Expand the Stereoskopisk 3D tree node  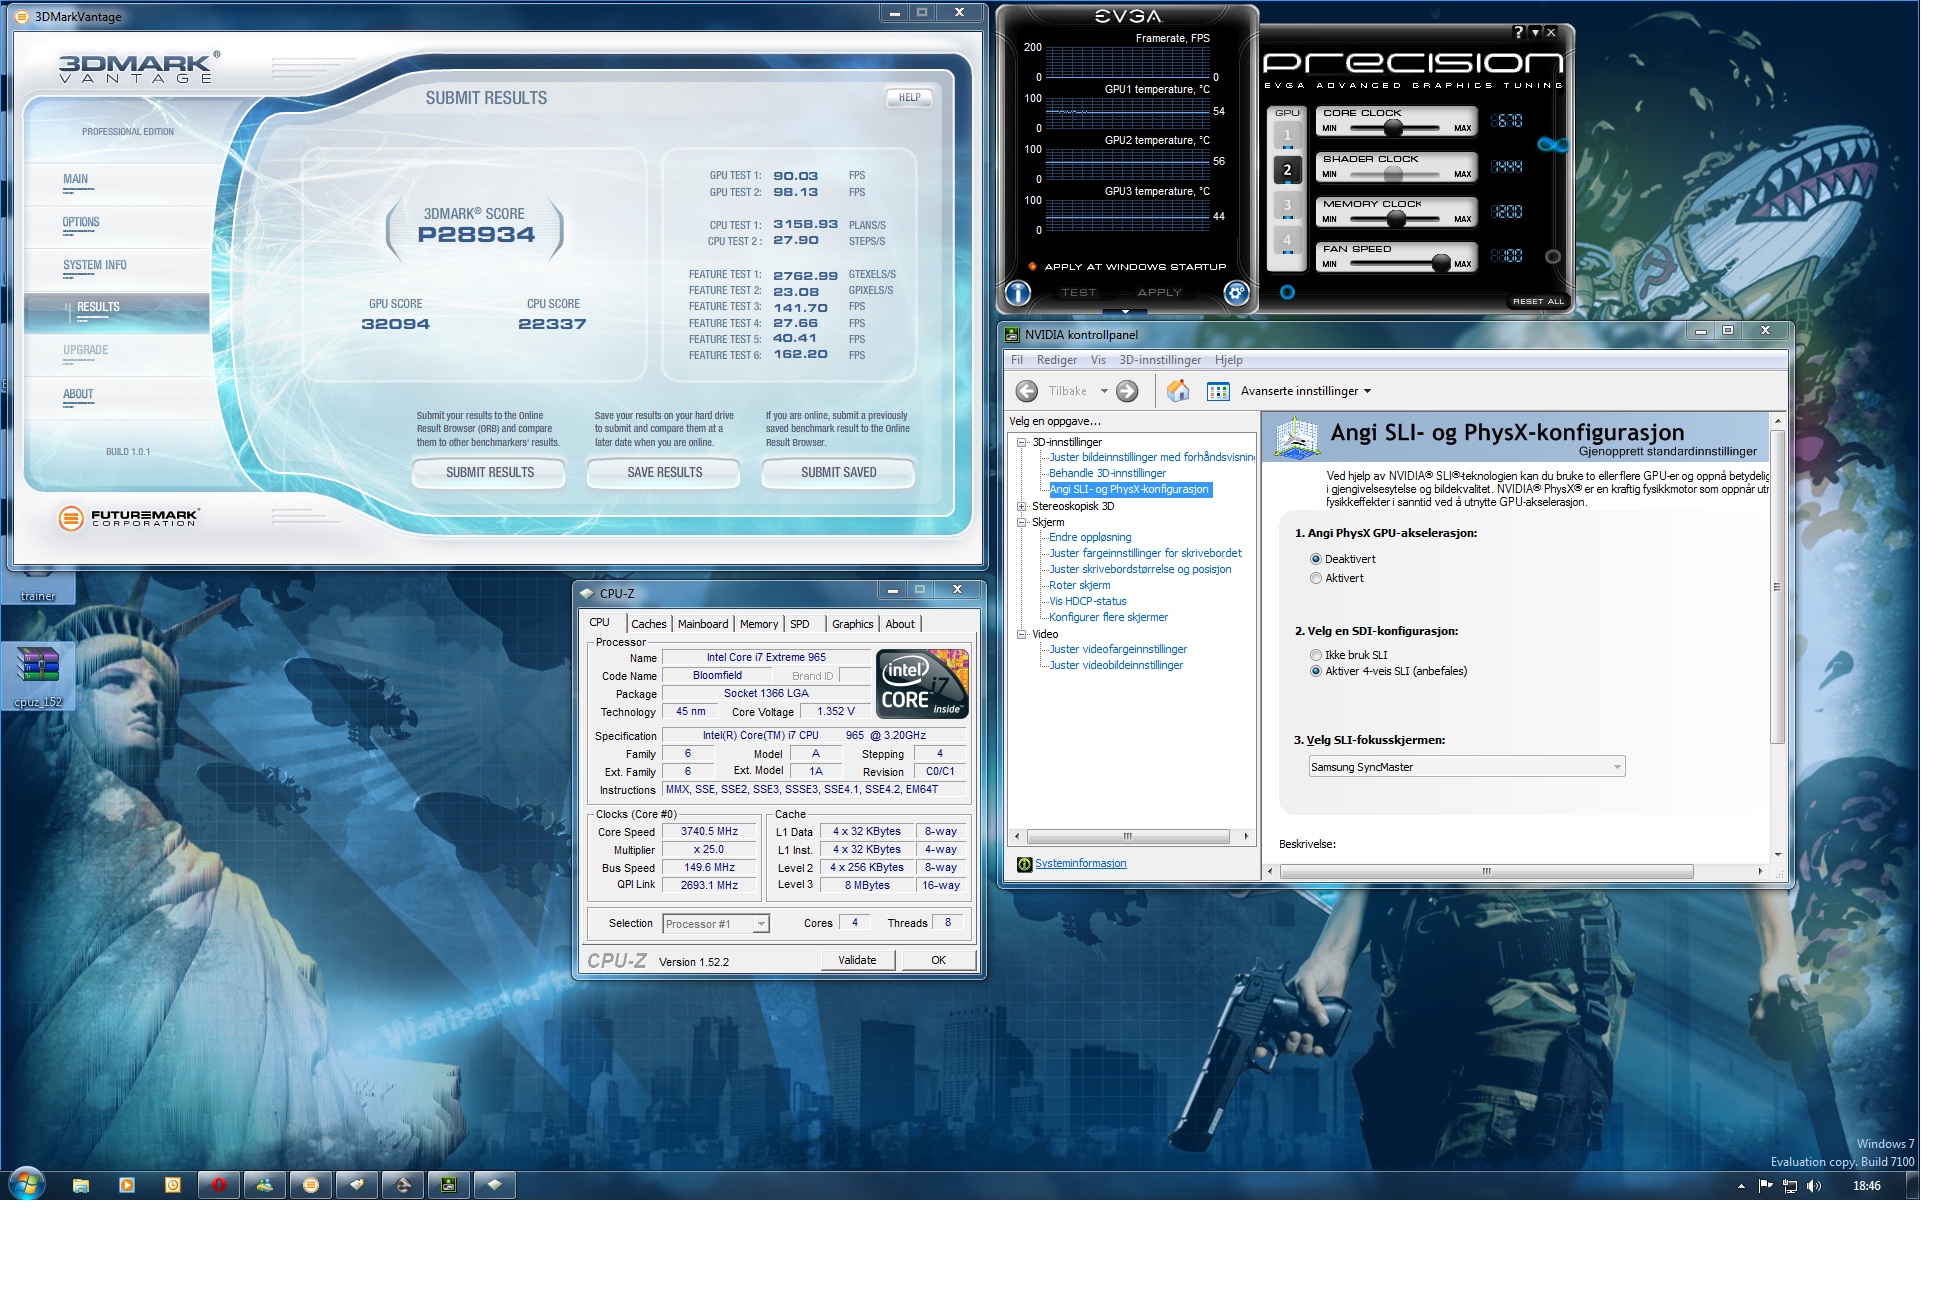click(x=1022, y=506)
